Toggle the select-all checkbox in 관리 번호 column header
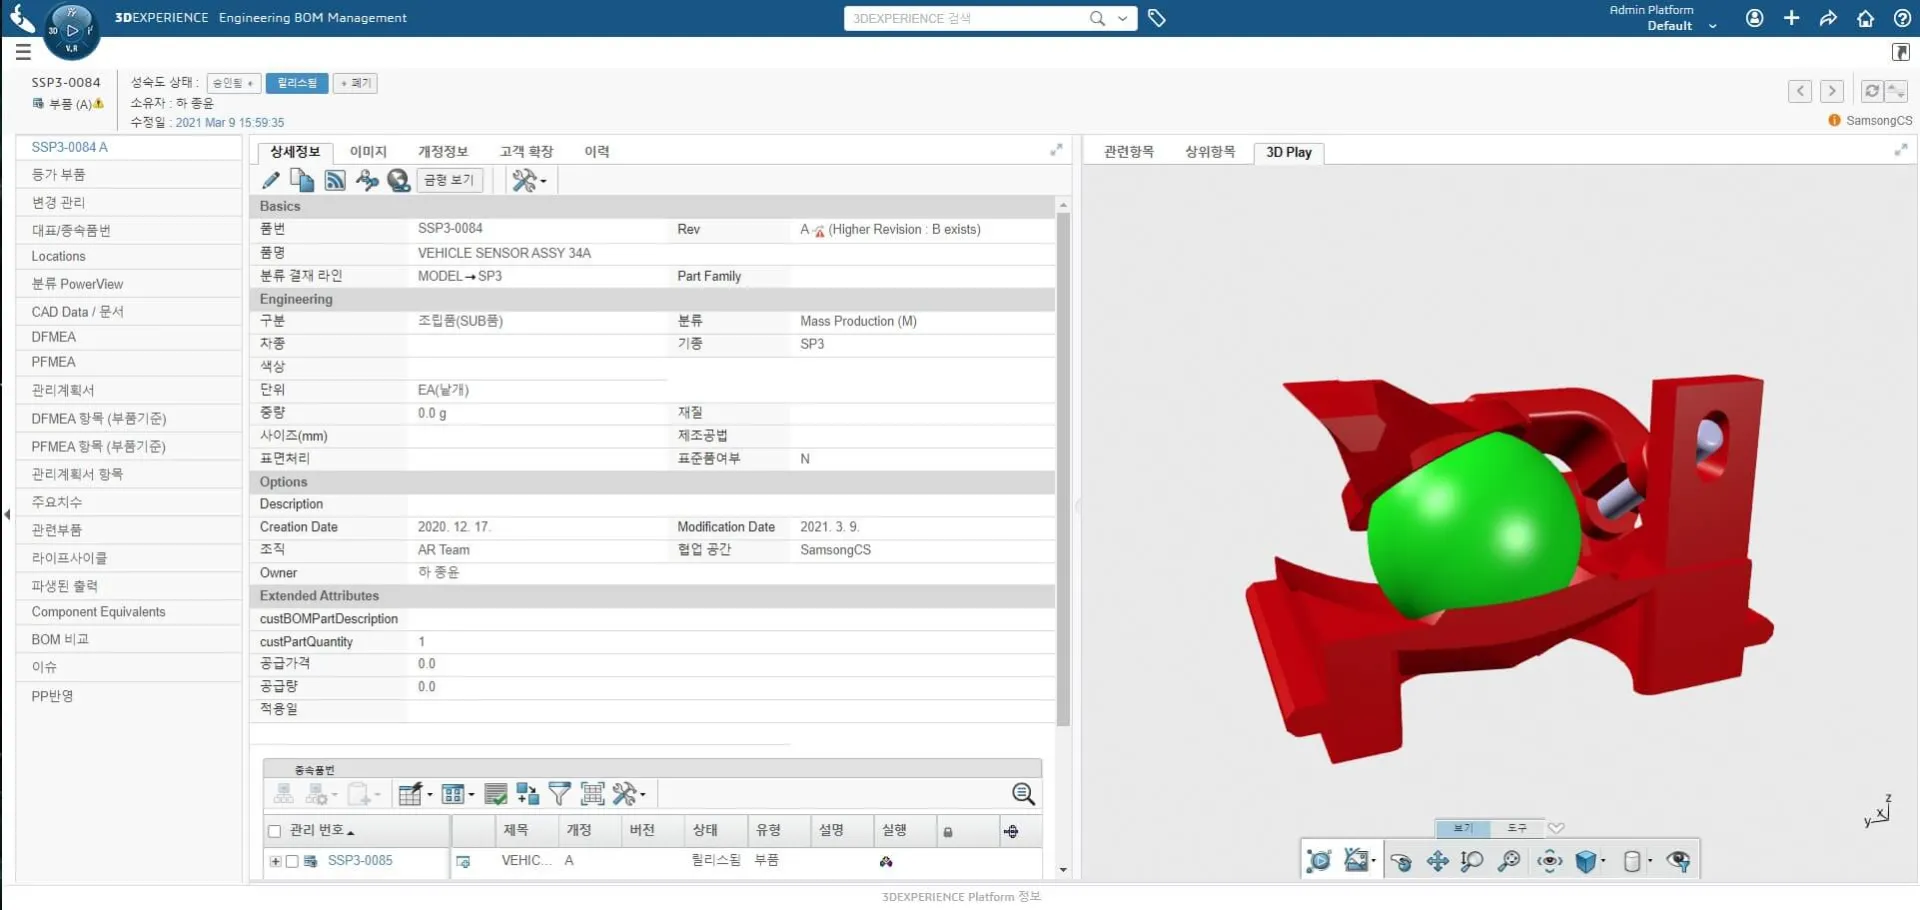 (x=273, y=831)
